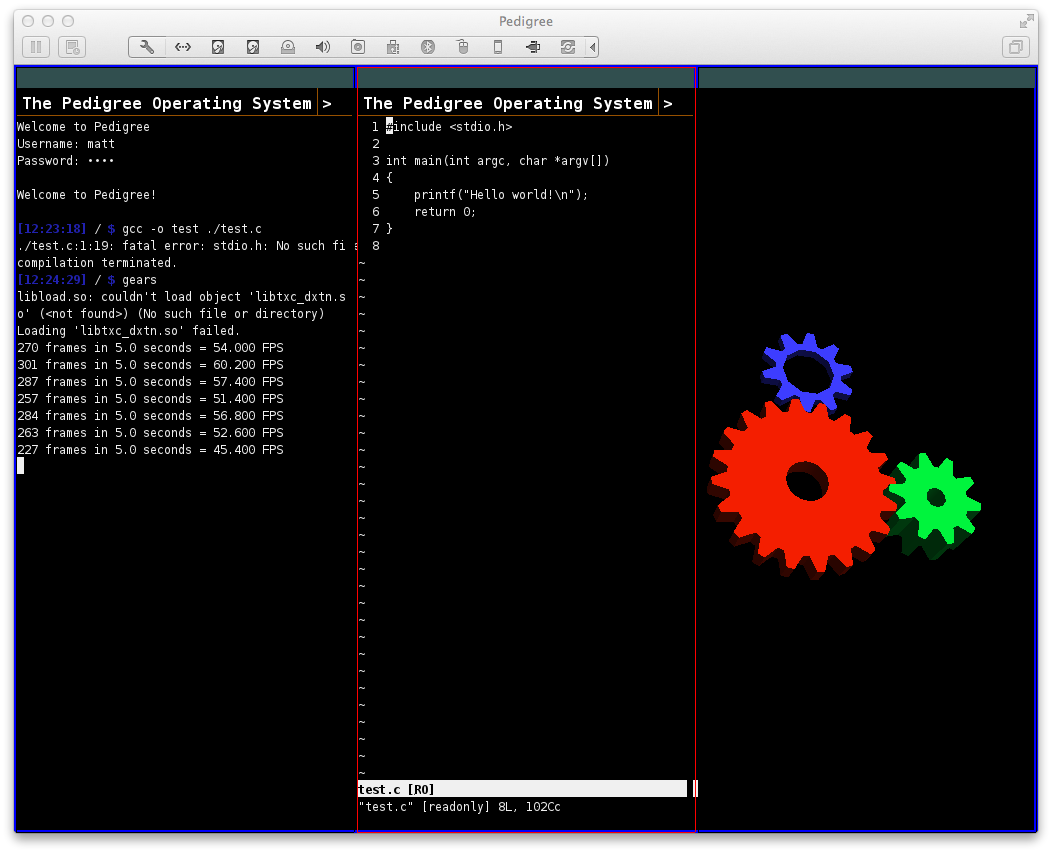This screenshot has height=853, width=1052.
Task: Toggle the sound card speaker icon
Action: [x=323, y=47]
